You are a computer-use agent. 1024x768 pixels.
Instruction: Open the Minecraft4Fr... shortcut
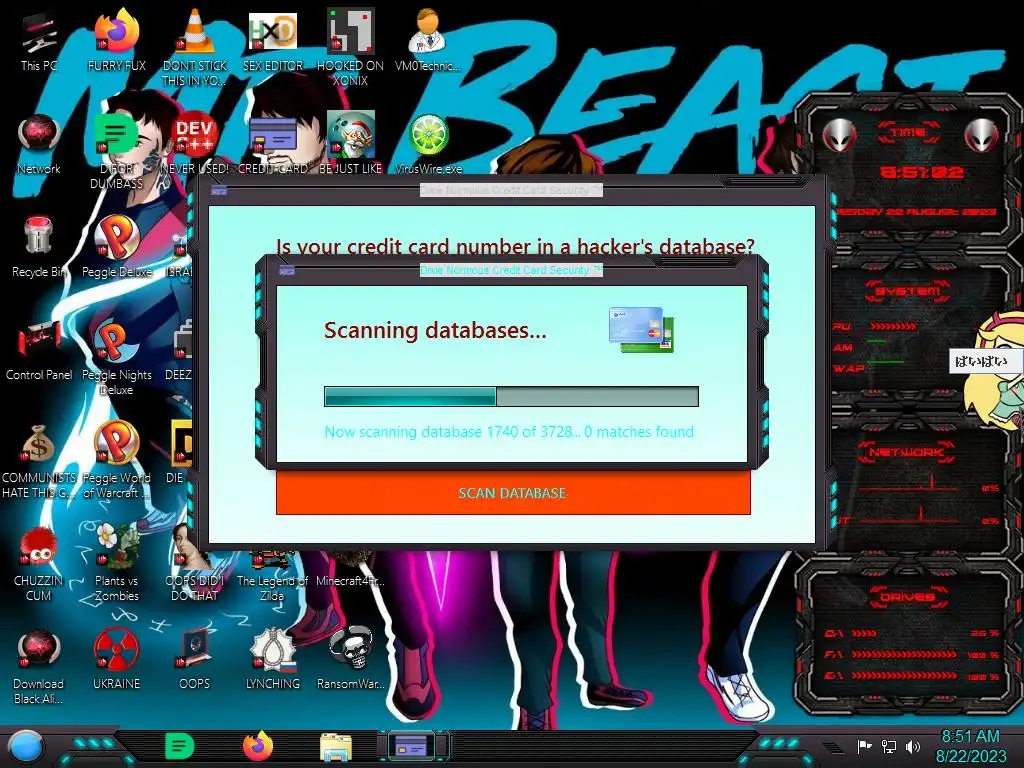point(350,571)
